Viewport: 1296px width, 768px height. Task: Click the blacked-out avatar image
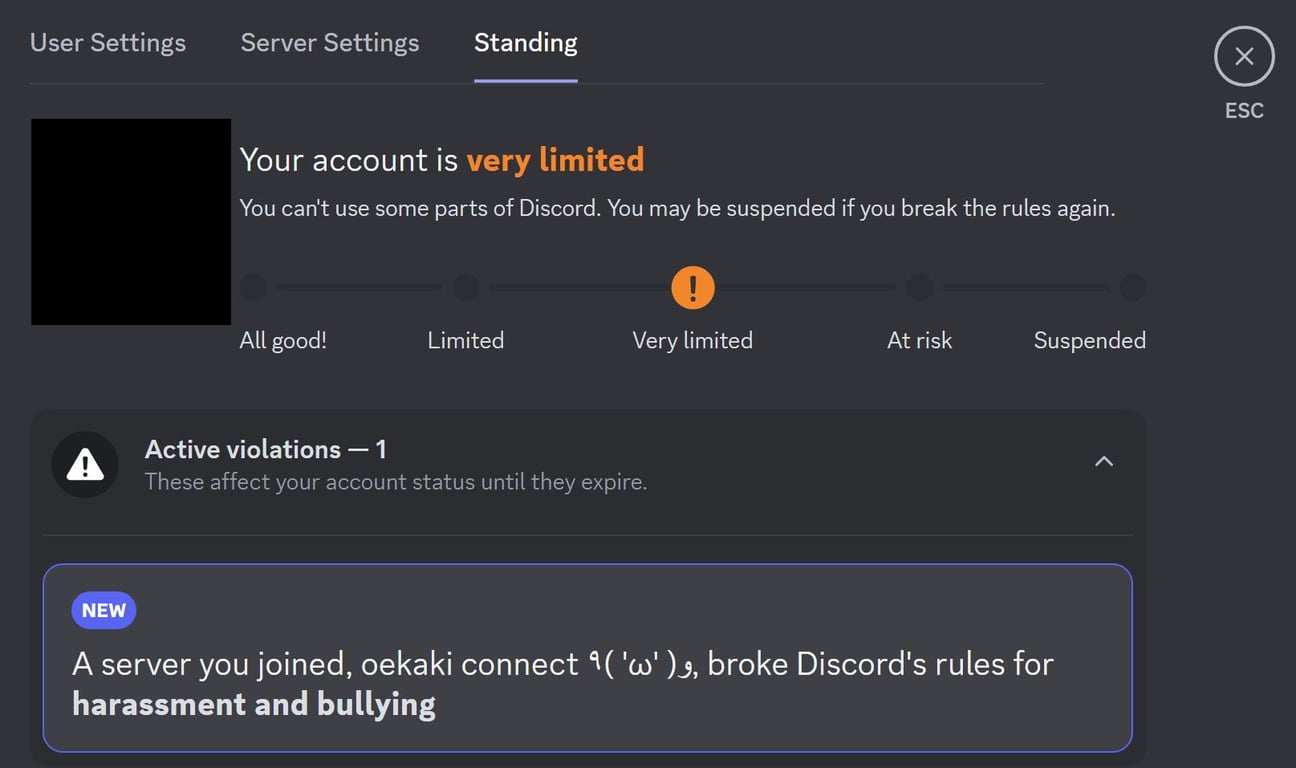point(131,222)
